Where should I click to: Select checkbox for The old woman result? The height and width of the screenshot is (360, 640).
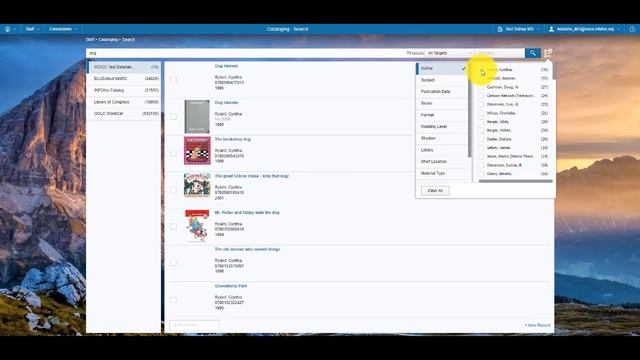click(x=173, y=263)
